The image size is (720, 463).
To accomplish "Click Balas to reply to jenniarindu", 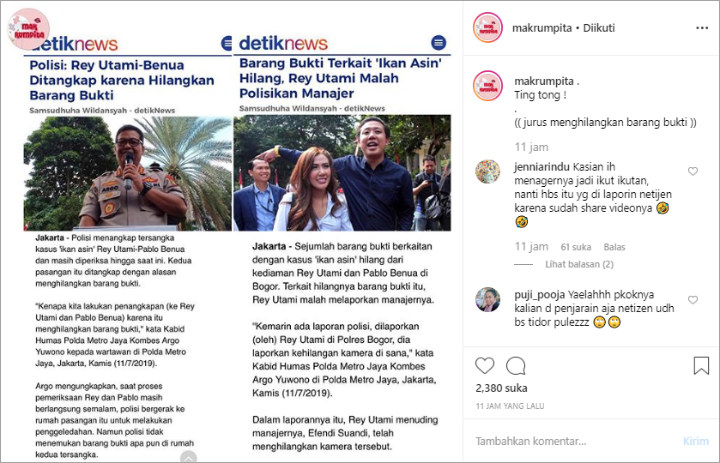I will (614, 247).
